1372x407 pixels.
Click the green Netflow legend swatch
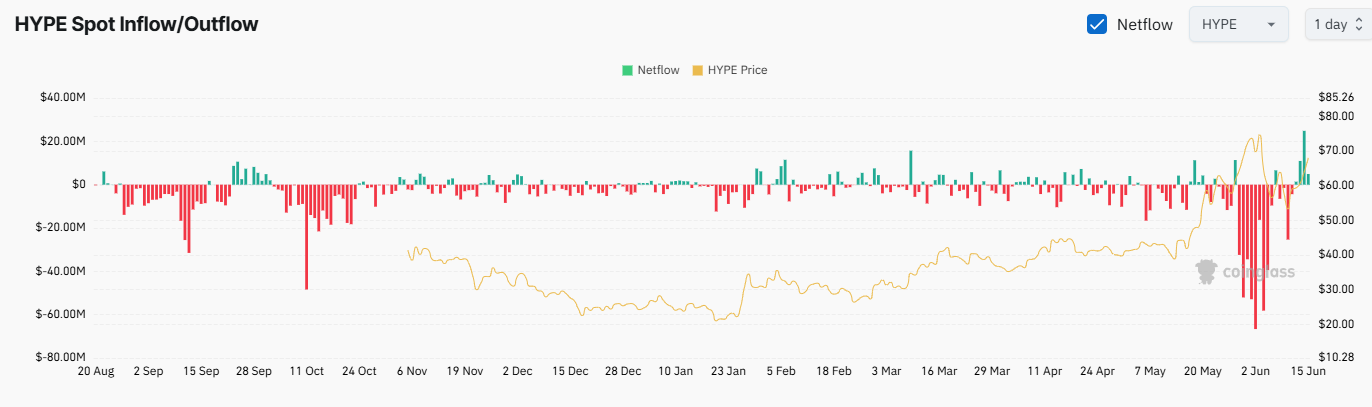click(x=628, y=70)
